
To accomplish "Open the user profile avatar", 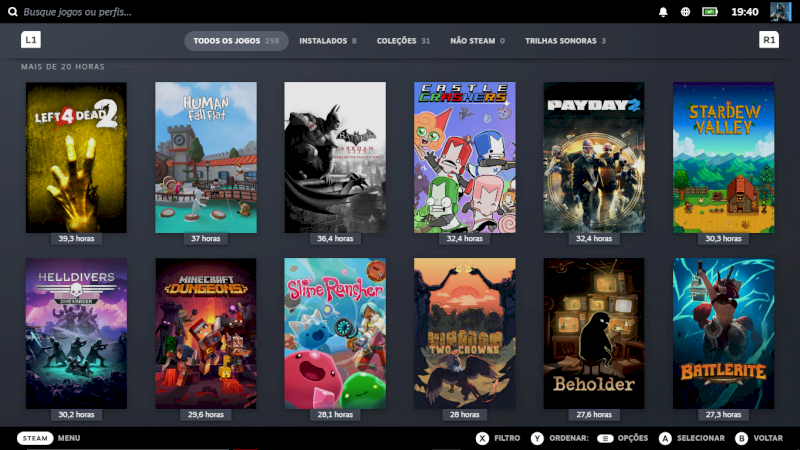I will (780, 11).
